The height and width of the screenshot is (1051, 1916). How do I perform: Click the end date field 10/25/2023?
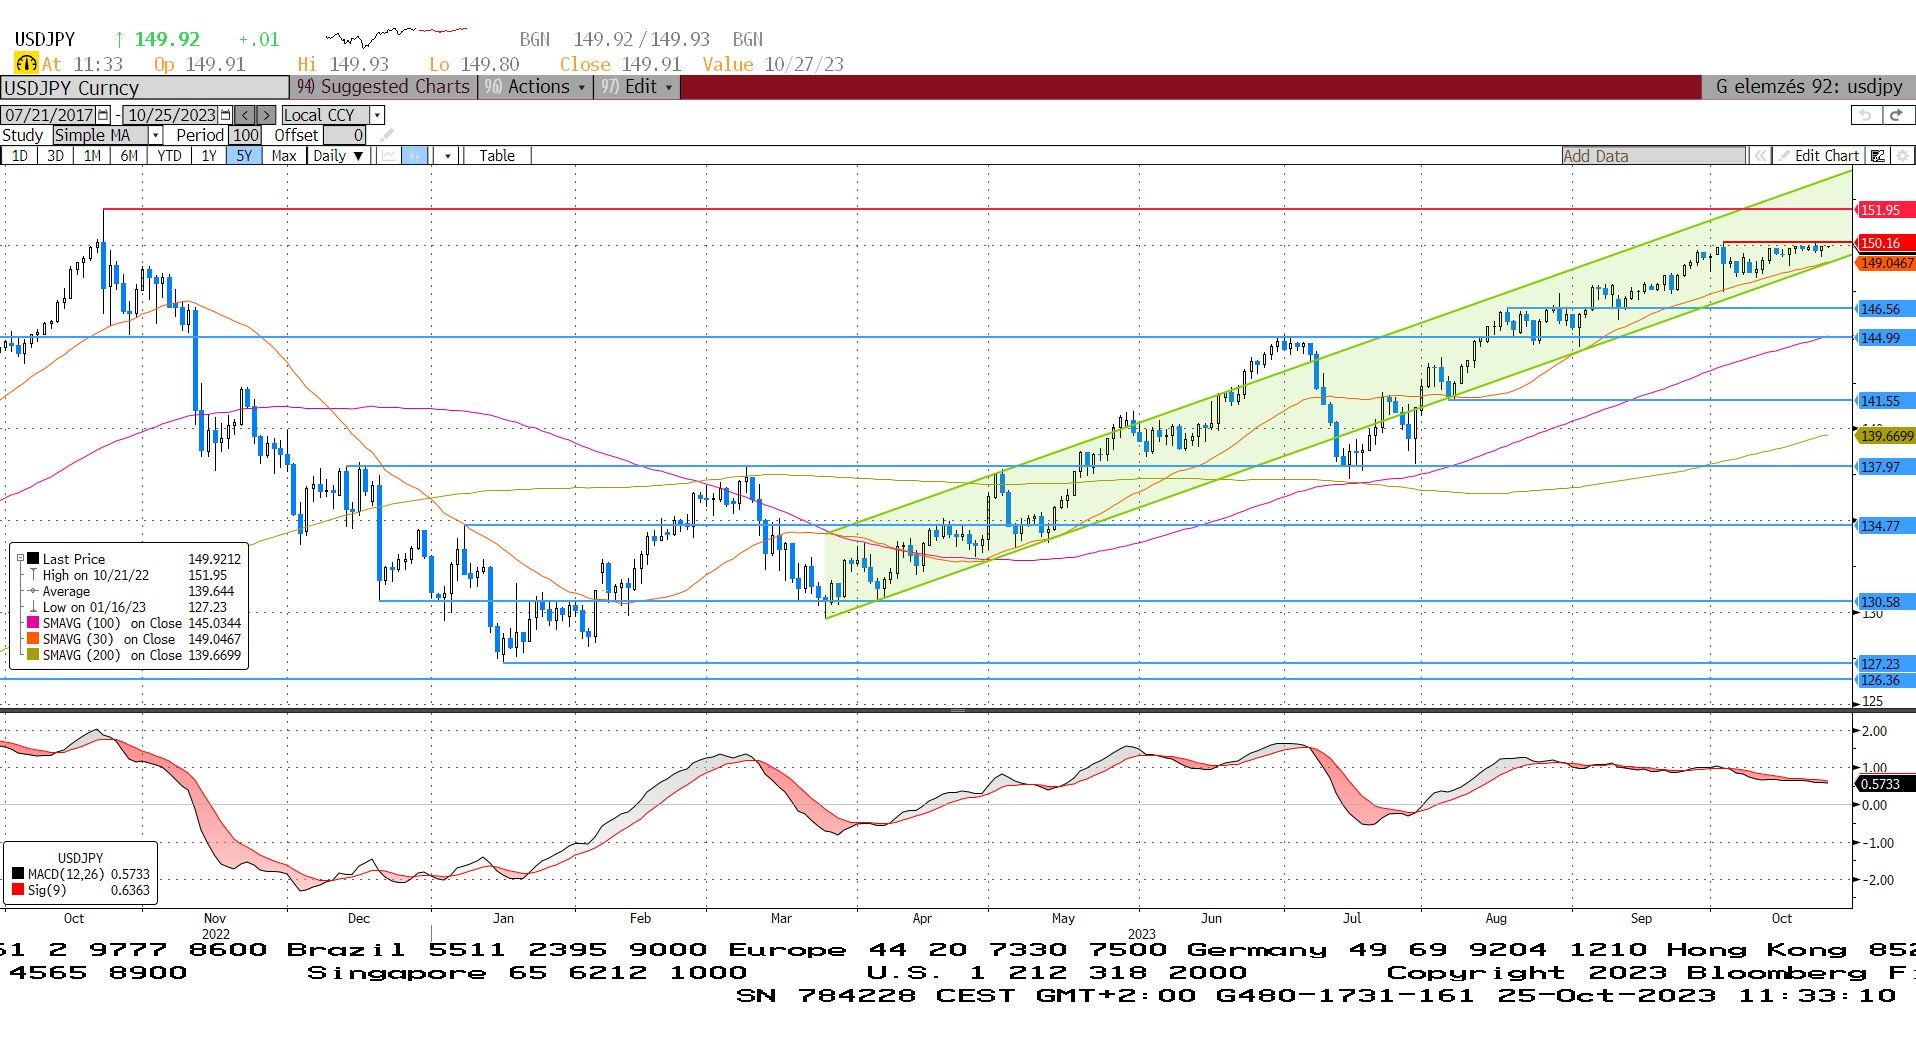pos(171,115)
